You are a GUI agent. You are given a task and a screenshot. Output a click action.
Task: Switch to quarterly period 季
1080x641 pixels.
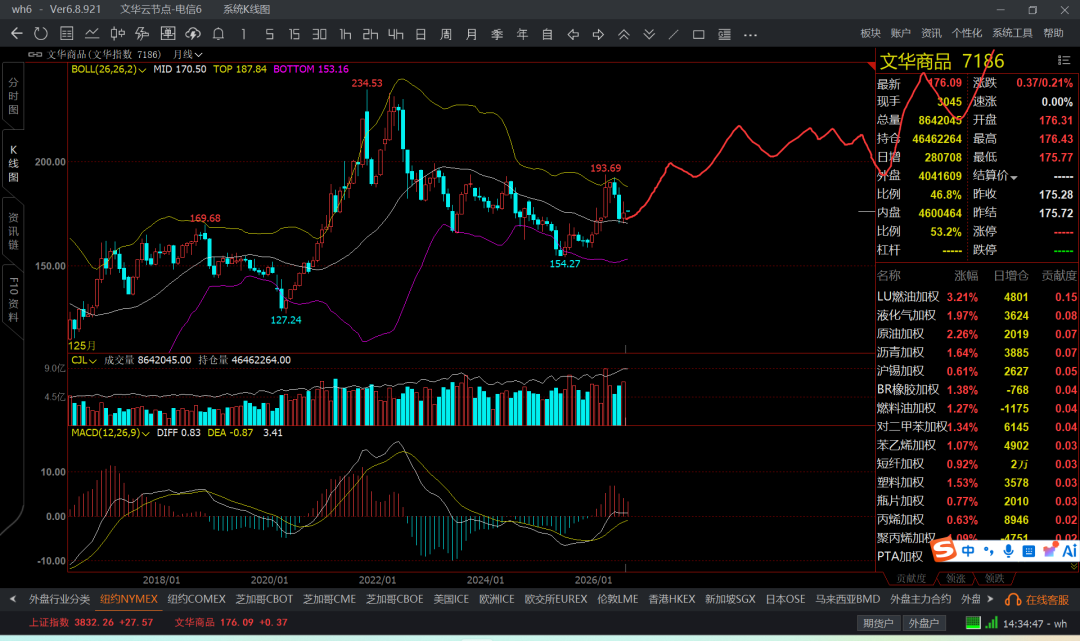(497, 34)
